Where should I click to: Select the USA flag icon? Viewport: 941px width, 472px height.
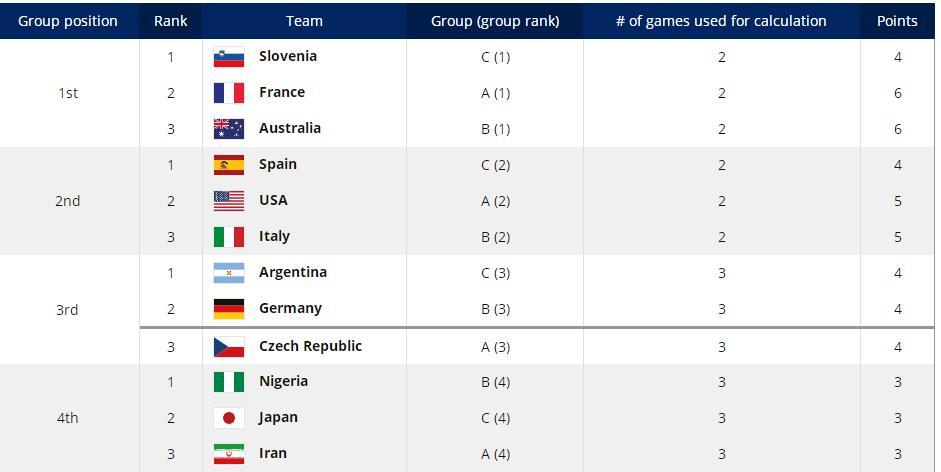pyautogui.click(x=229, y=201)
